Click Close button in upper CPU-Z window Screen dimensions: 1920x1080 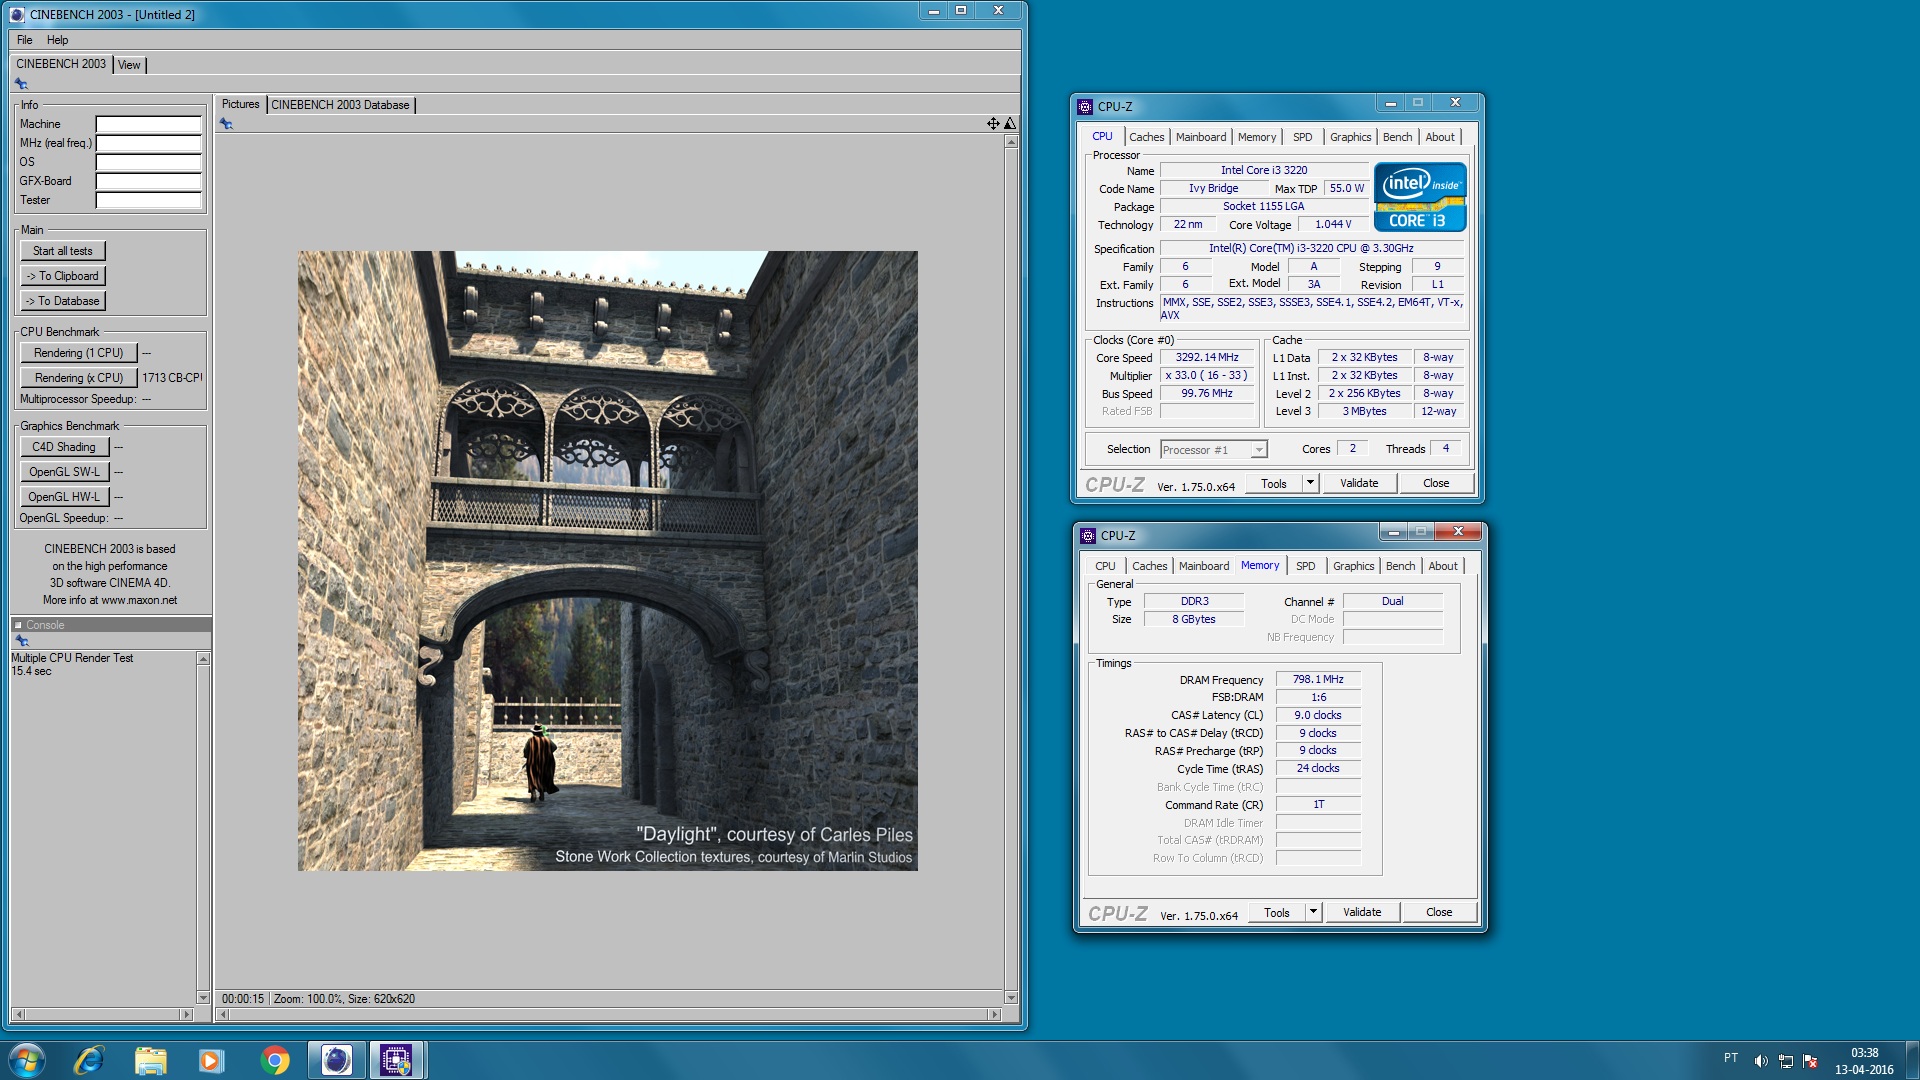point(1436,484)
